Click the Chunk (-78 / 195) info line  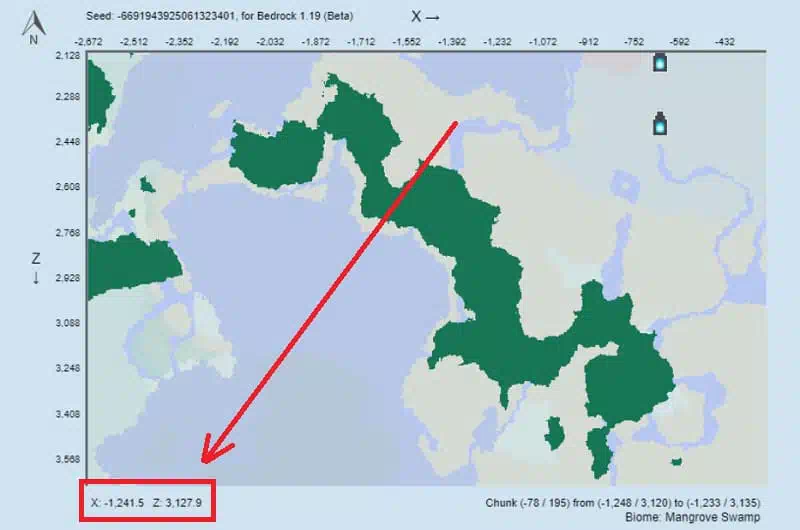(622, 503)
